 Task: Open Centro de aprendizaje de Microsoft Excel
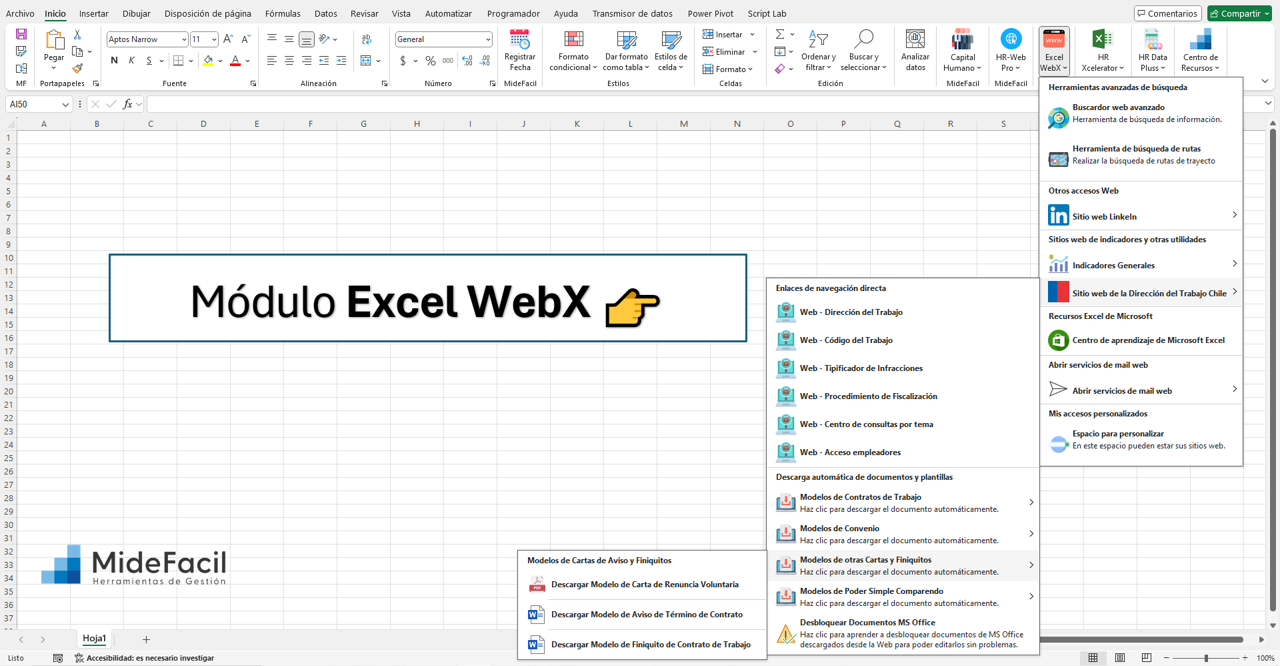pos(1140,340)
